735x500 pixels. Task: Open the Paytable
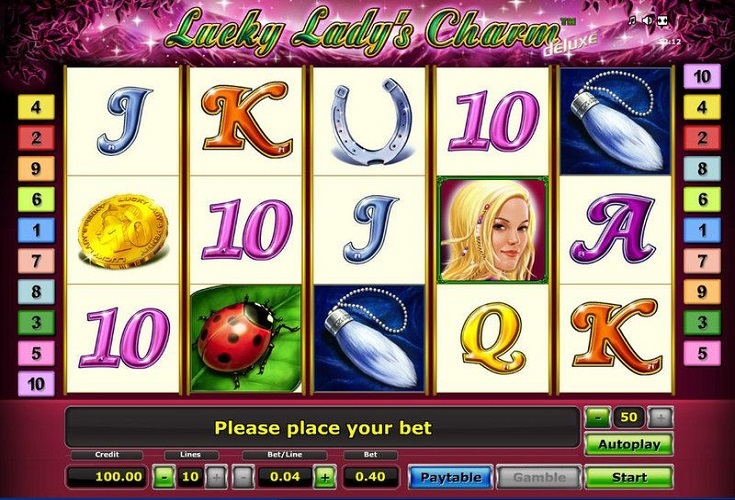(x=450, y=477)
